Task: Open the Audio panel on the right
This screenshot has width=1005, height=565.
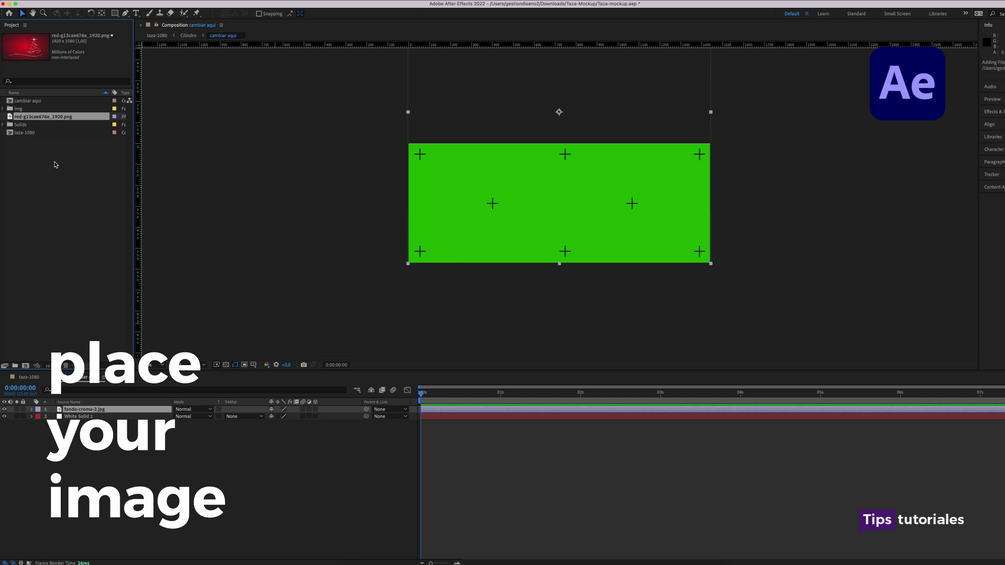Action: click(x=990, y=86)
